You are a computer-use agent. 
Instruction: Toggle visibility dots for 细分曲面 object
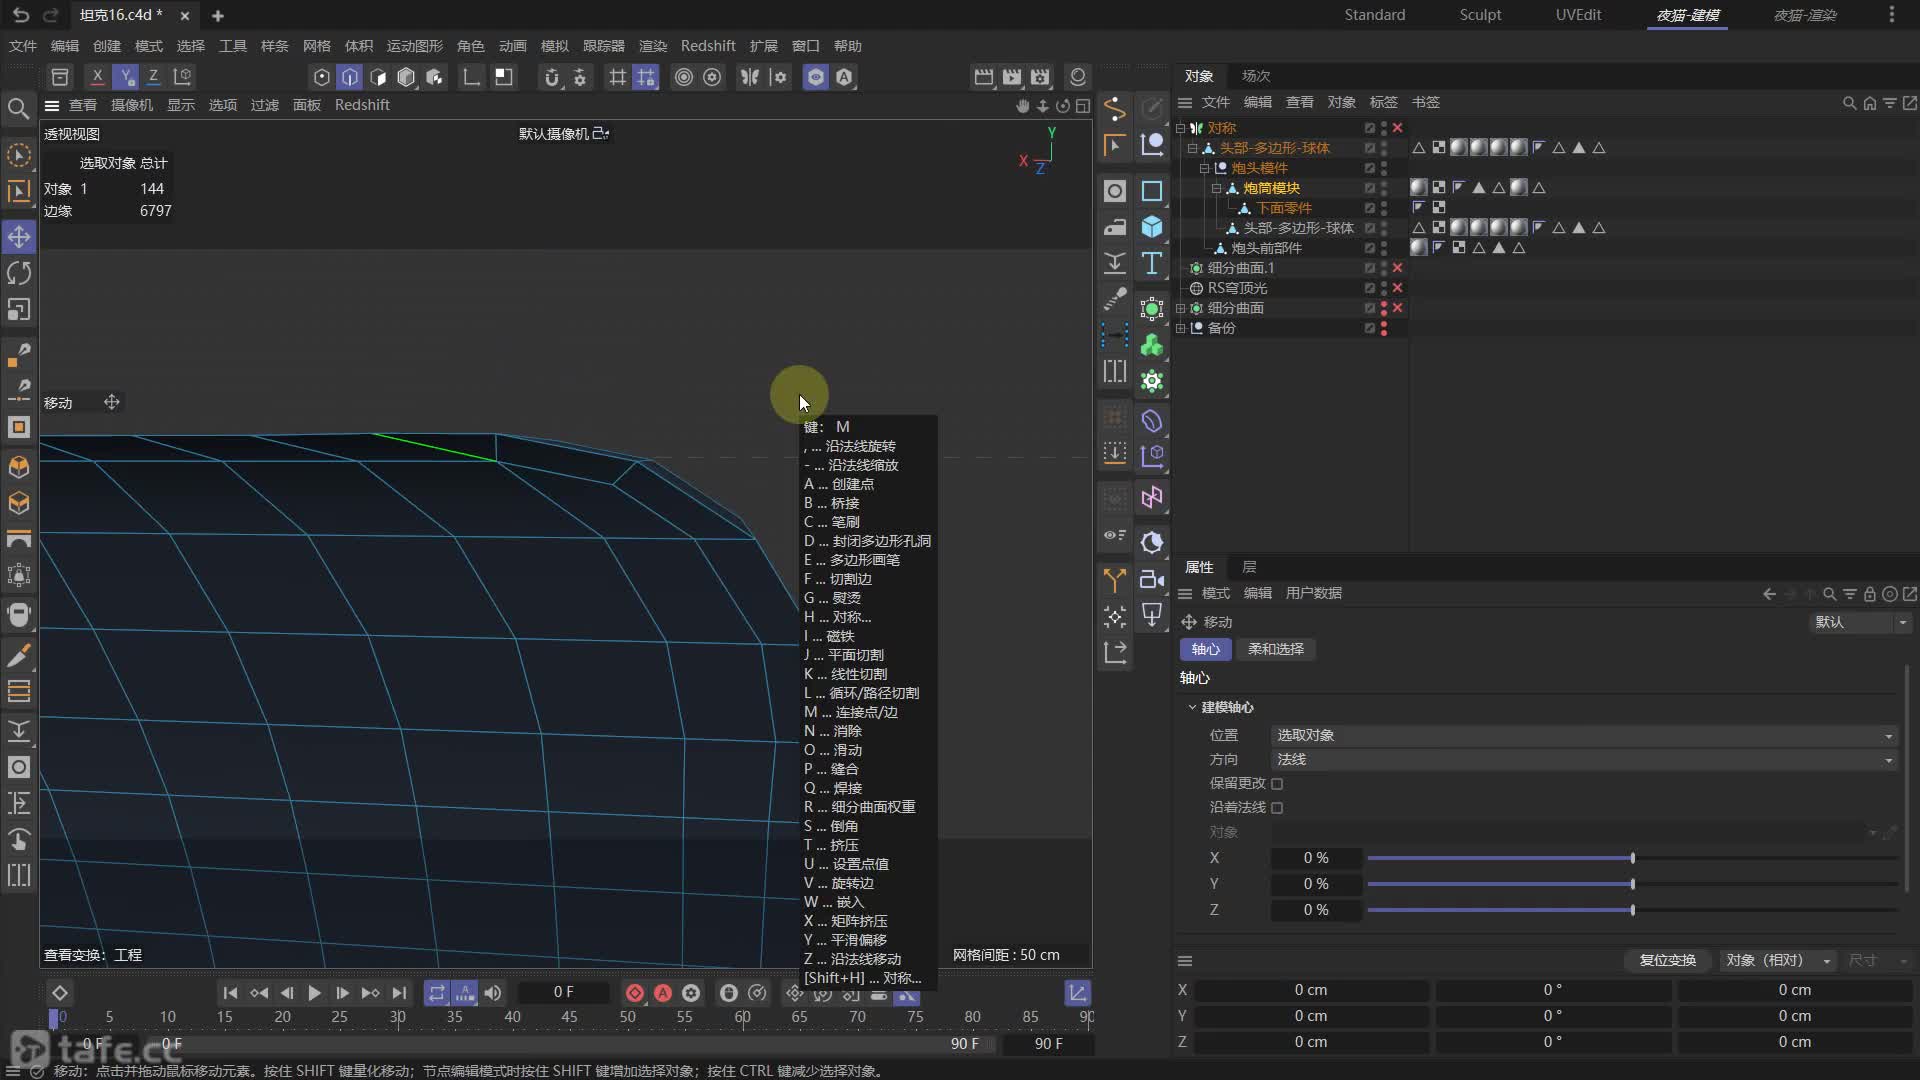1384,308
